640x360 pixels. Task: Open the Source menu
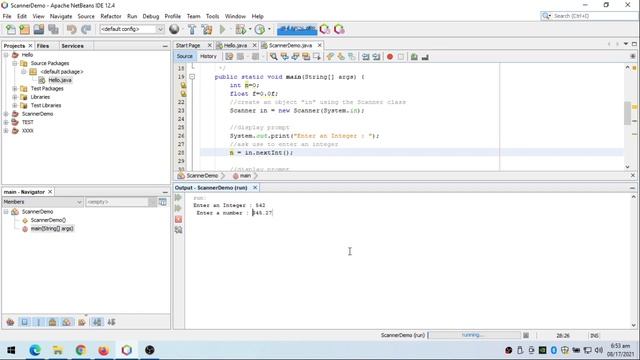click(x=86, y=16)
